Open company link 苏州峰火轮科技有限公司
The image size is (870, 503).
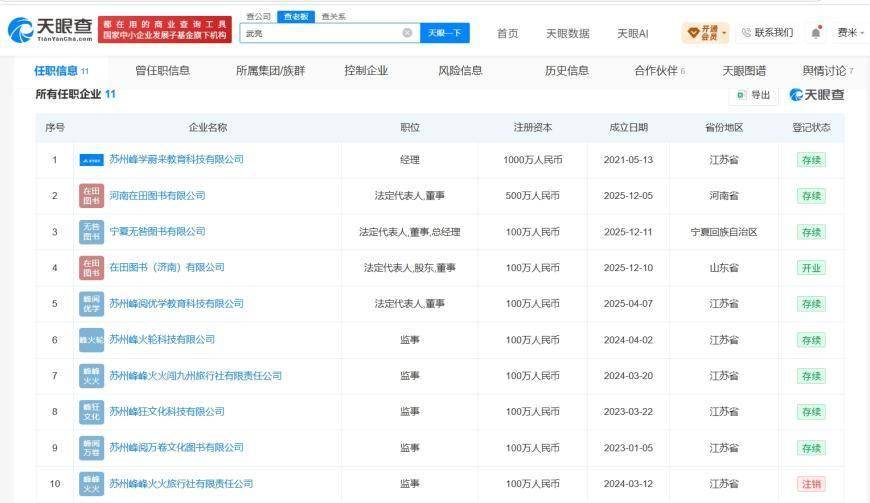(162, 339)
